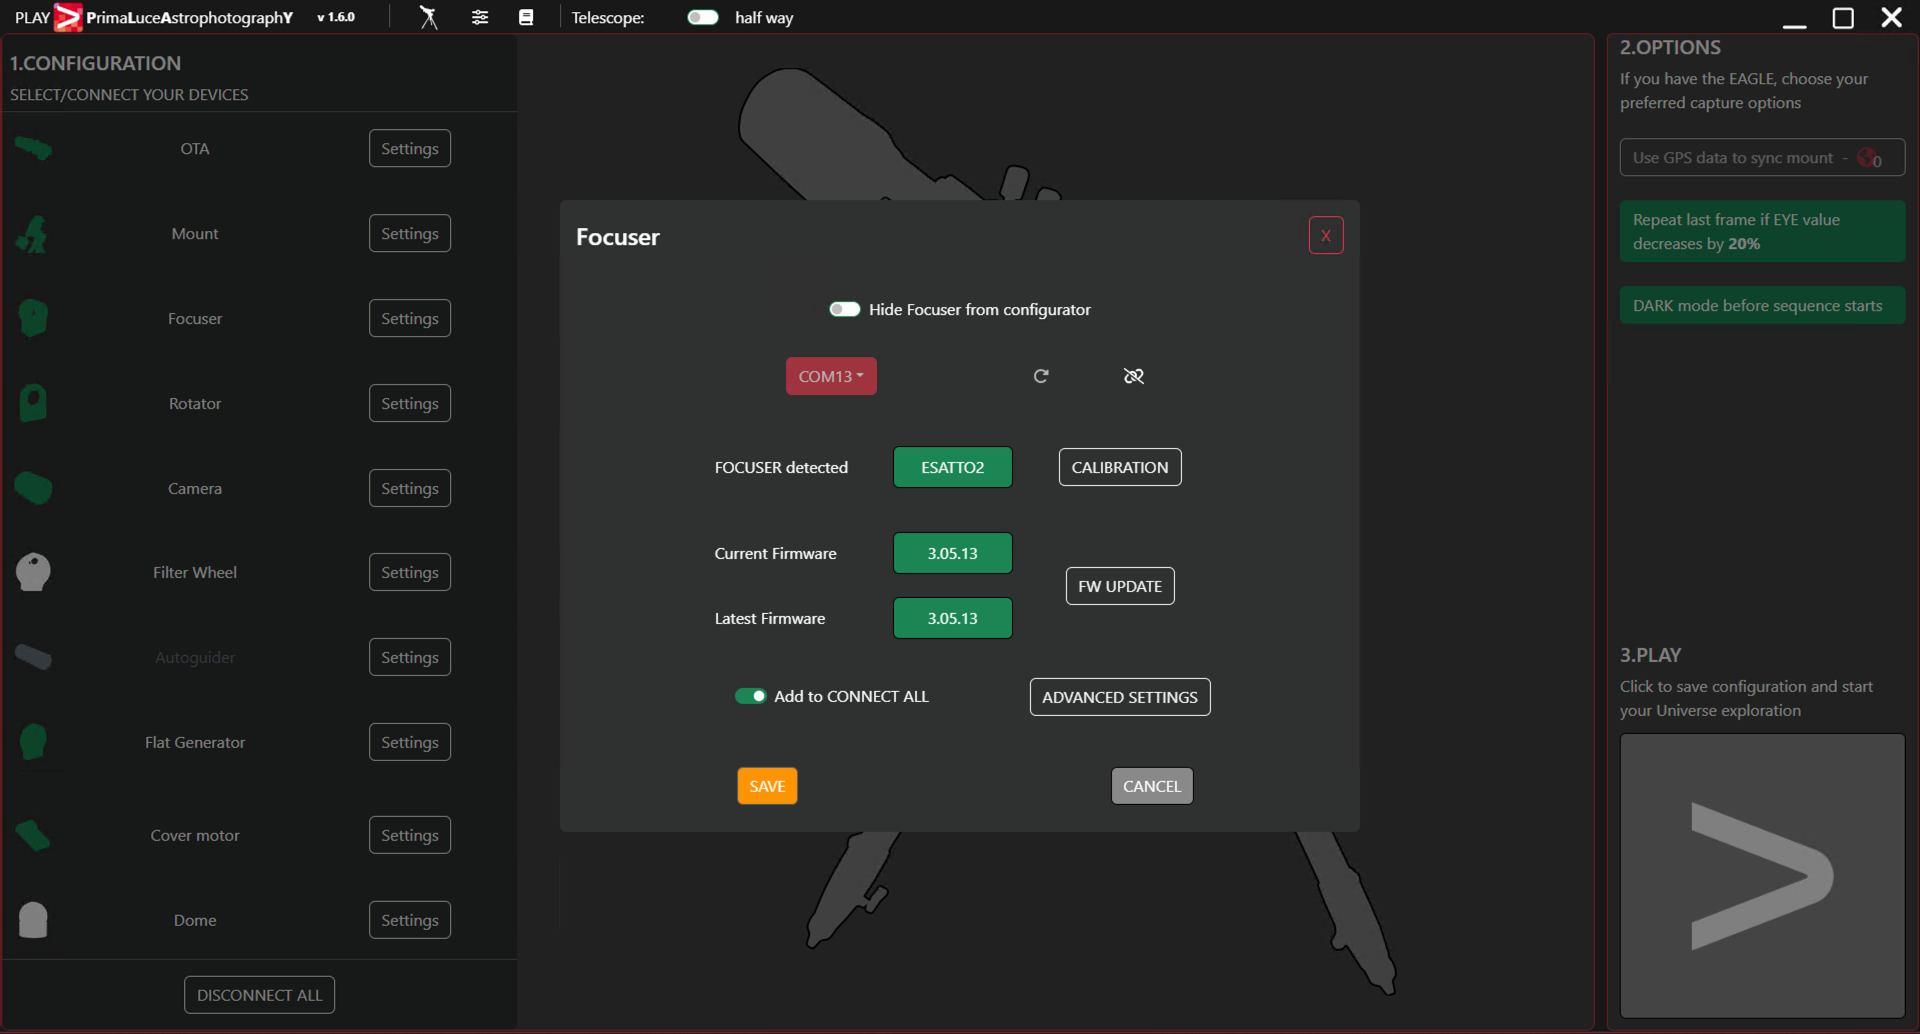Open Settings for Cover motor

coord(410,835)
